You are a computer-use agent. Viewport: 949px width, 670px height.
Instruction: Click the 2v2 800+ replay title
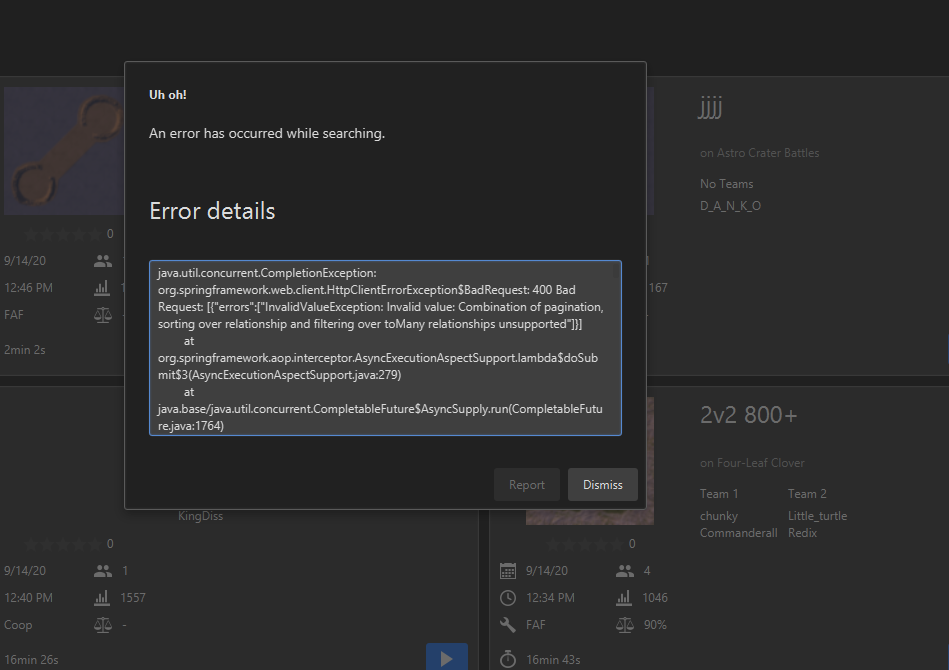coord(749,415)
